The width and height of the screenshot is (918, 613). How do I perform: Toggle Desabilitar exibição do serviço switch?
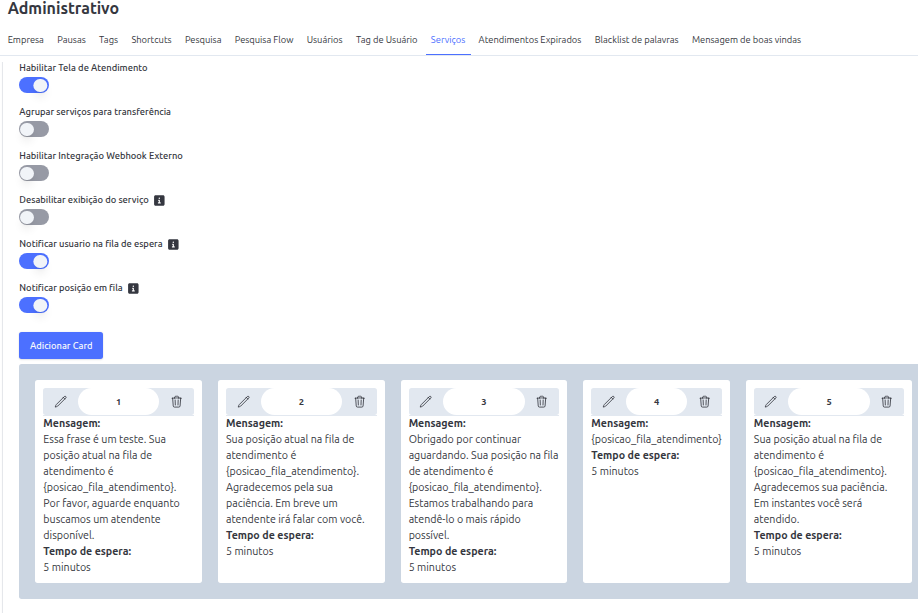click(x=34, y=217)
